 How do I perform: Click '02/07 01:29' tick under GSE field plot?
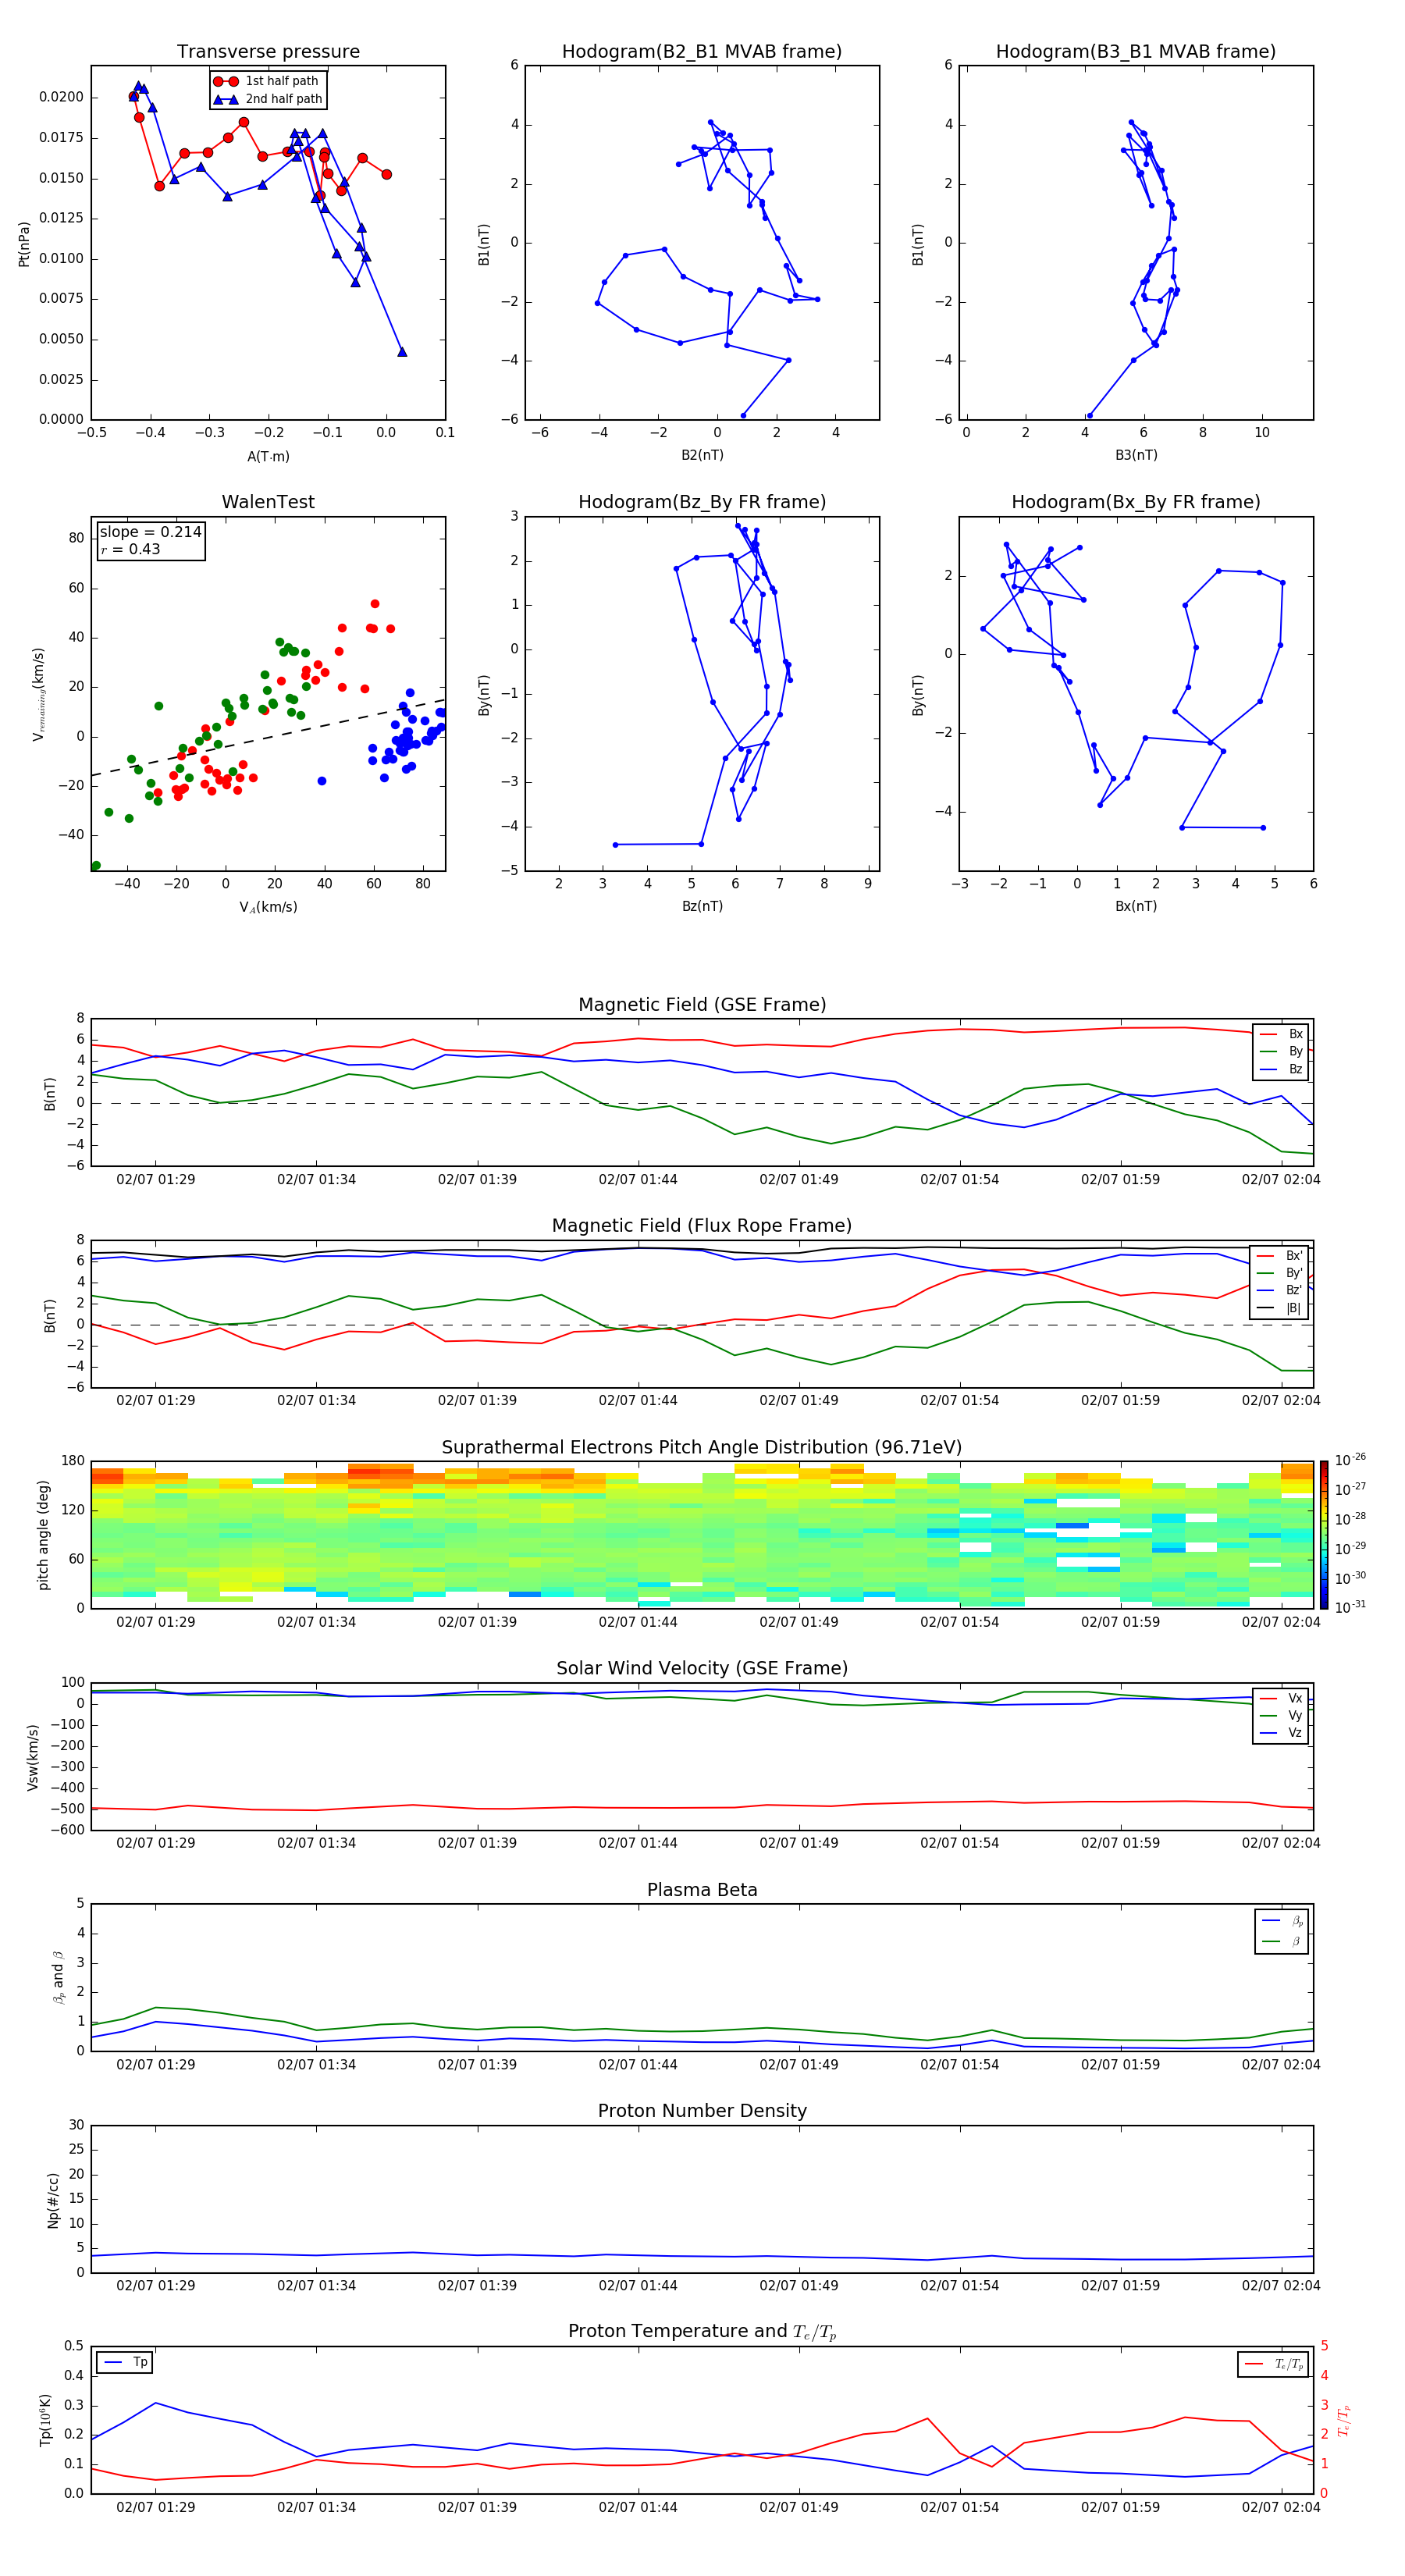(156, 1180)
